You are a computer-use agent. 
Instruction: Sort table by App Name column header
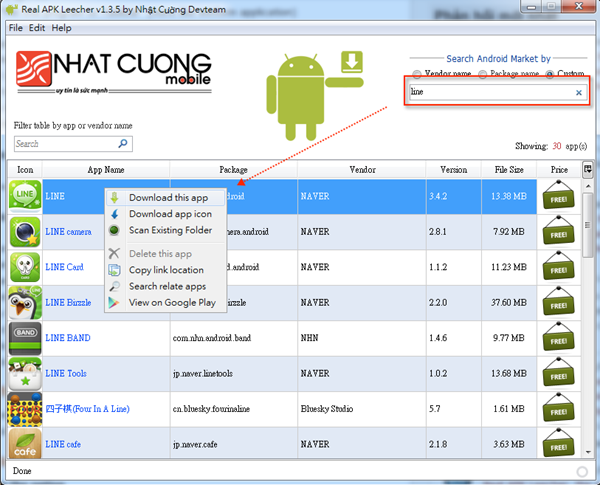pyautogui.click(x=106, y=170)
